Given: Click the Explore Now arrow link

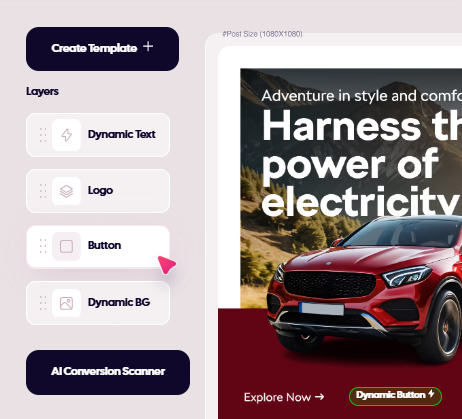Looking at the screenshot, I should coord(284,397).
